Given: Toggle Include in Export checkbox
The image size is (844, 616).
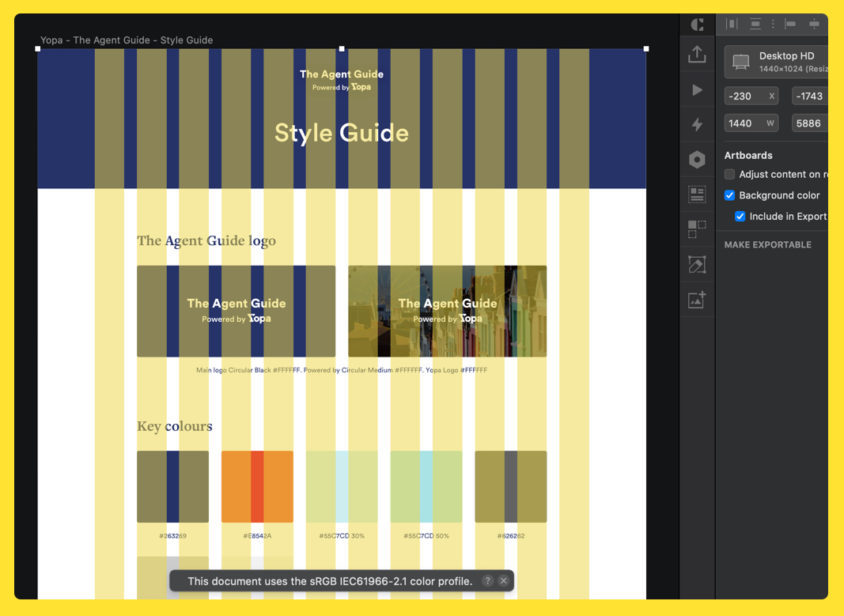Looking at the screenshot, I should 740,216.
